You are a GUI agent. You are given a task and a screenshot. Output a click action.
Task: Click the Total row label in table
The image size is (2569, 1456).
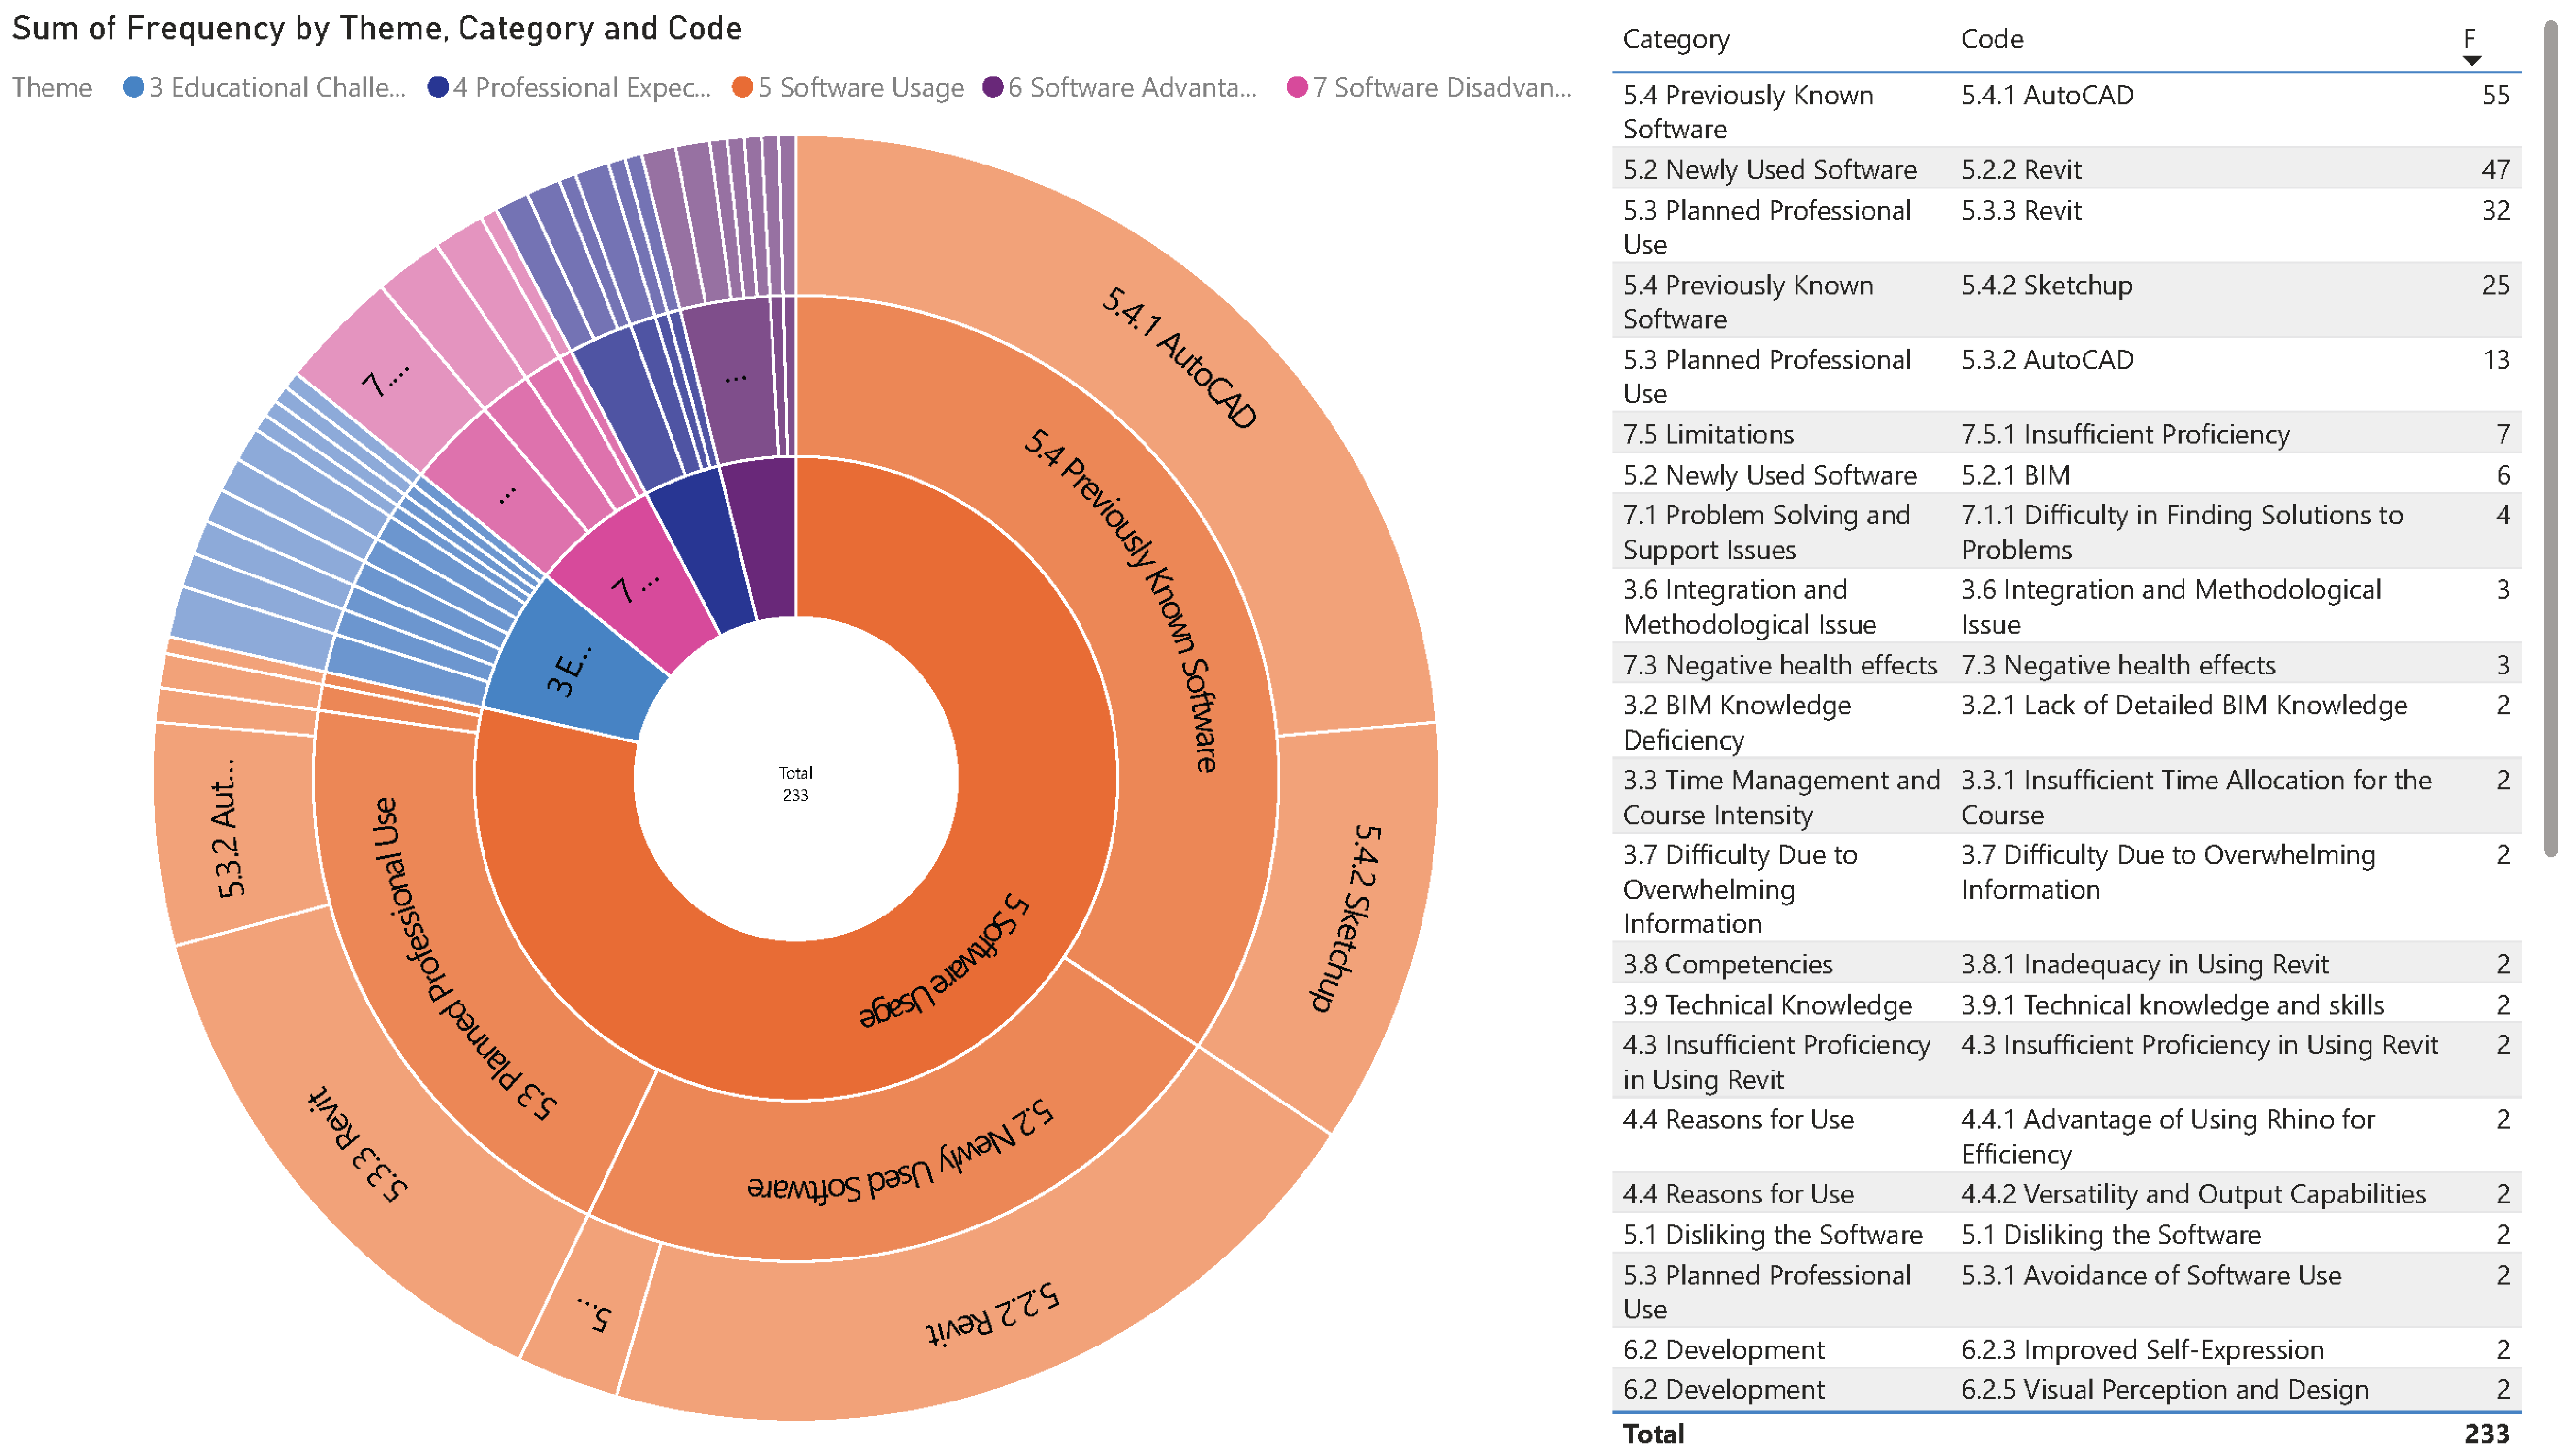click(1653, 1434)
